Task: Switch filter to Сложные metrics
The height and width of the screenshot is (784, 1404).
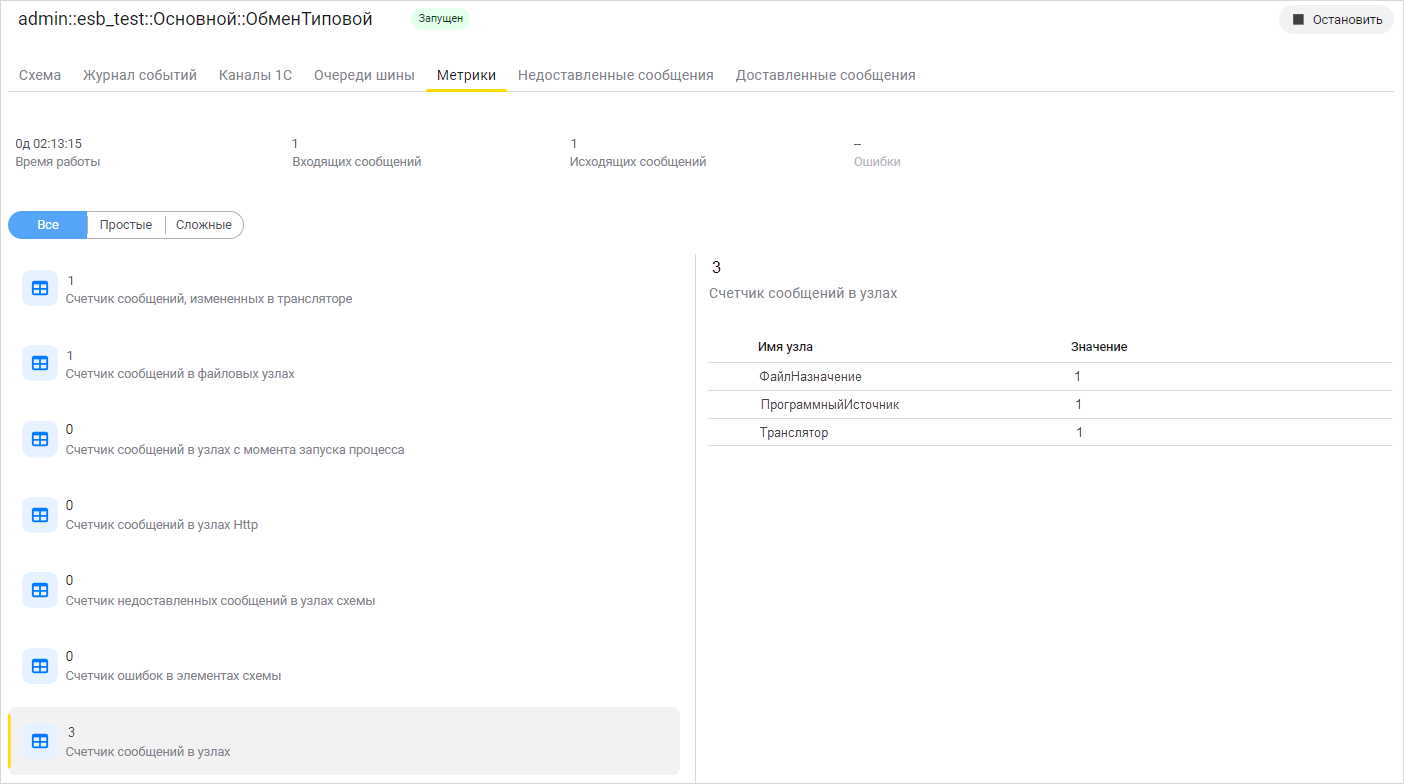Action: pyautogui.click(x=204, y=225)
